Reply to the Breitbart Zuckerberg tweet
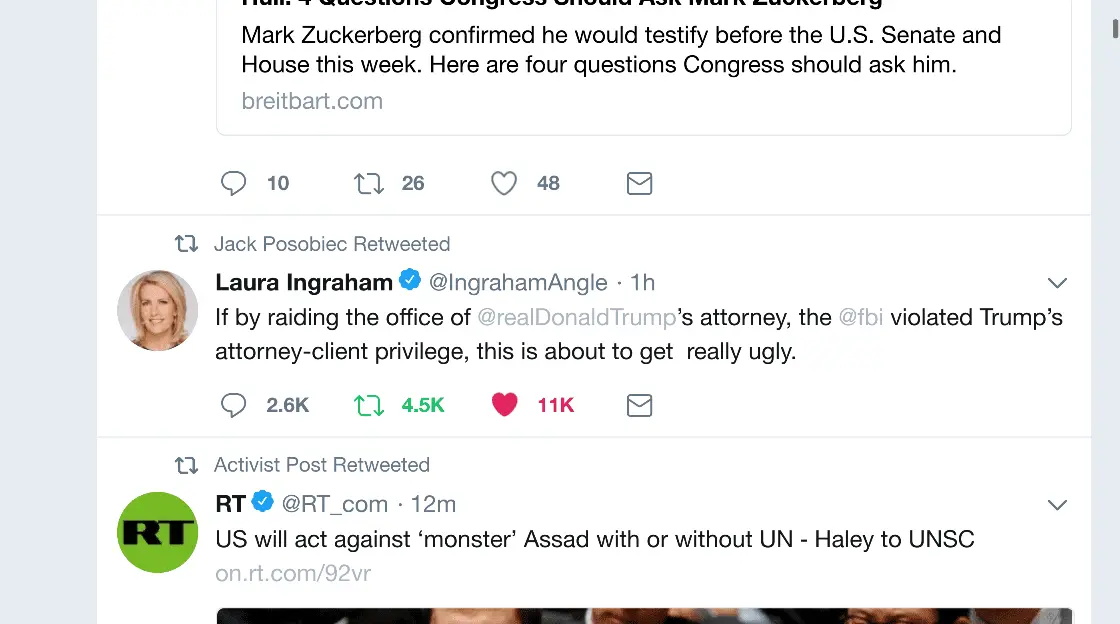This screenshot has width=1120, height=624. (x=234, y=183)
